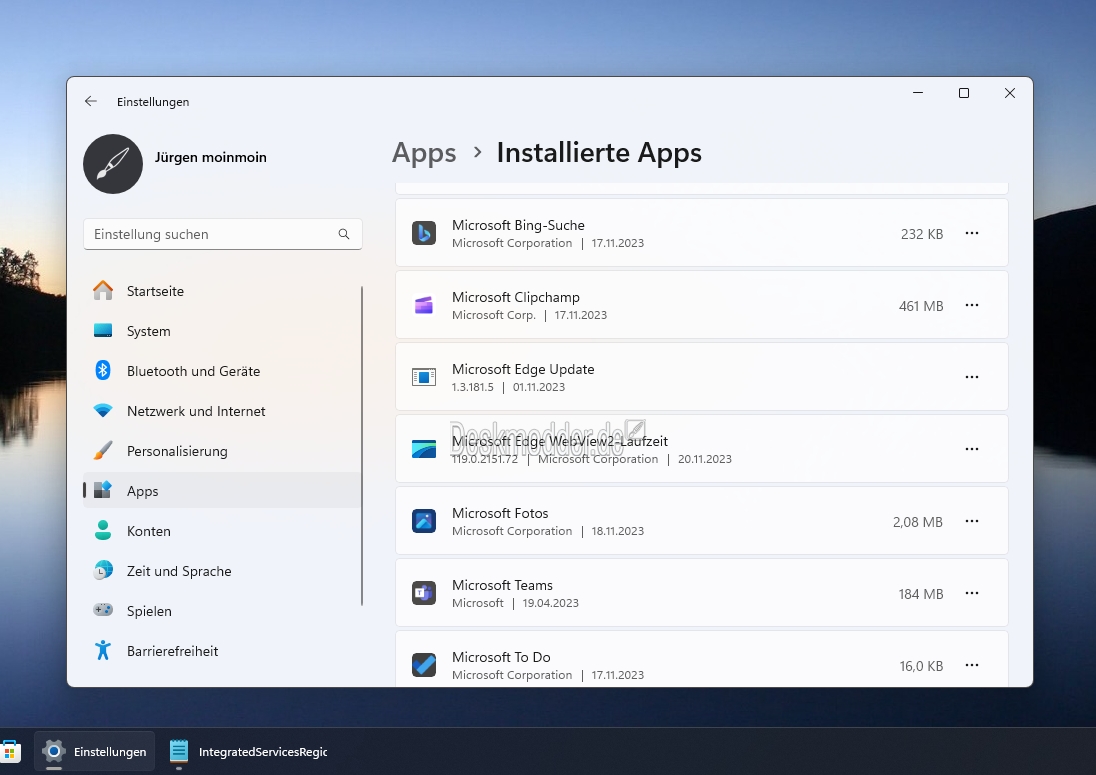Open the System settings page
The height and width of the screenshot is (775, 1096).
coord(222,331)
